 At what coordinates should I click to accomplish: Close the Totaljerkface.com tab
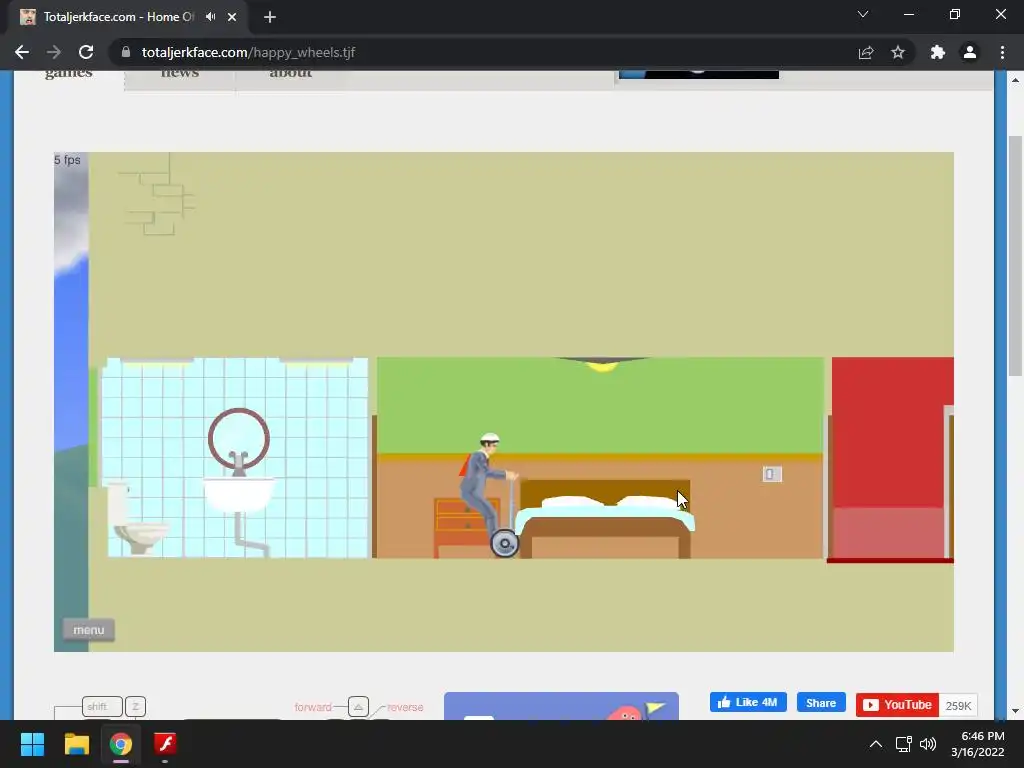pyautogui.click(x=232, y=17)
